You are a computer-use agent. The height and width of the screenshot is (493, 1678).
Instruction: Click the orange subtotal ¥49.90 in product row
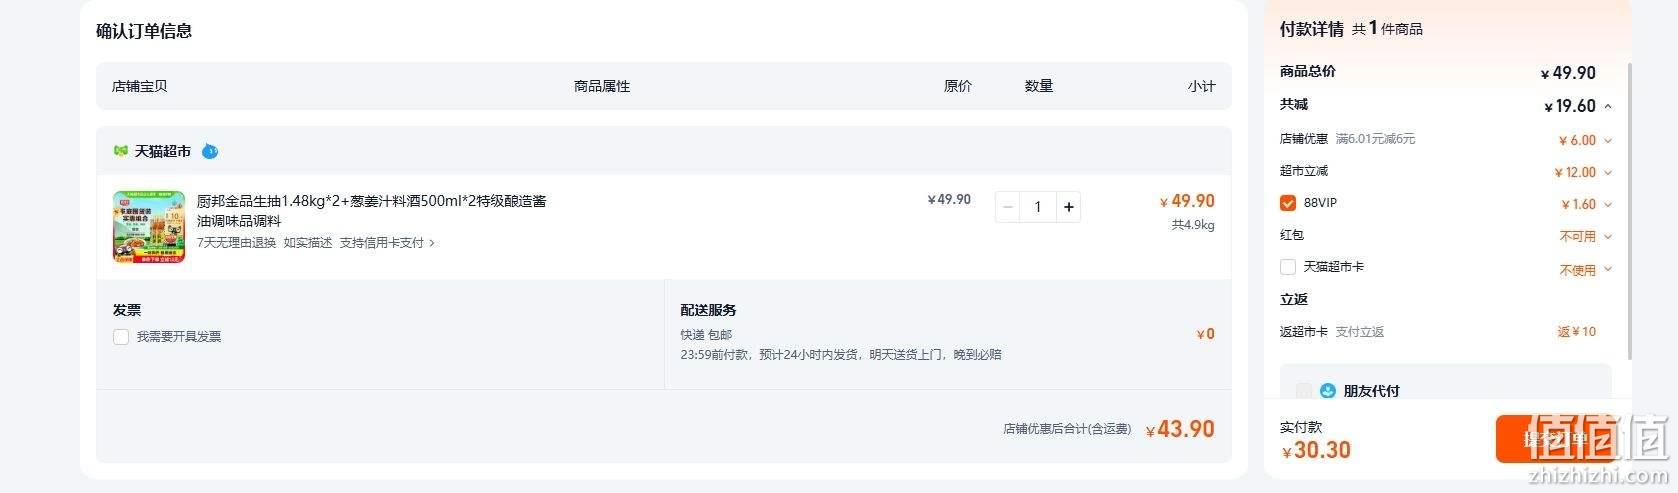point(1187,201)
